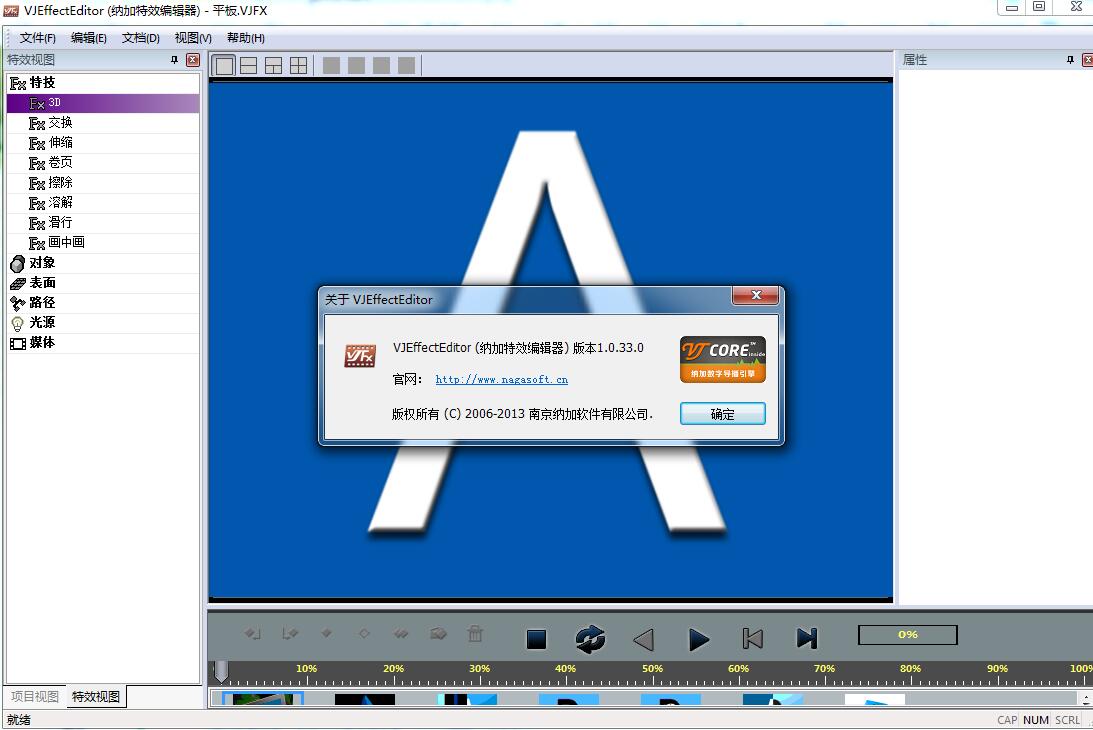Screen dimensions: 1093x730
Task: Click the path icon of 路径
Action: (x=17, y=303)
